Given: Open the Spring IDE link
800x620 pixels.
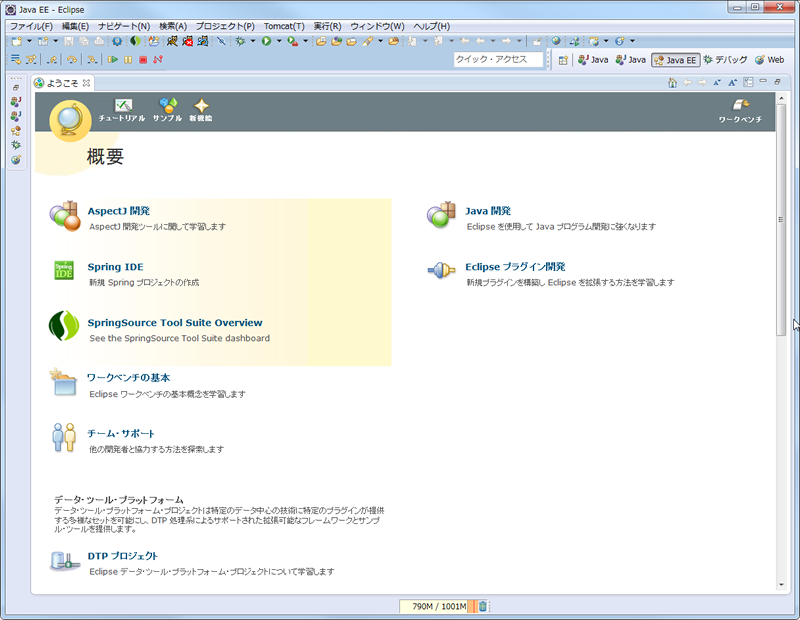Looking at the screenshot, I should (x=115, y=267).
